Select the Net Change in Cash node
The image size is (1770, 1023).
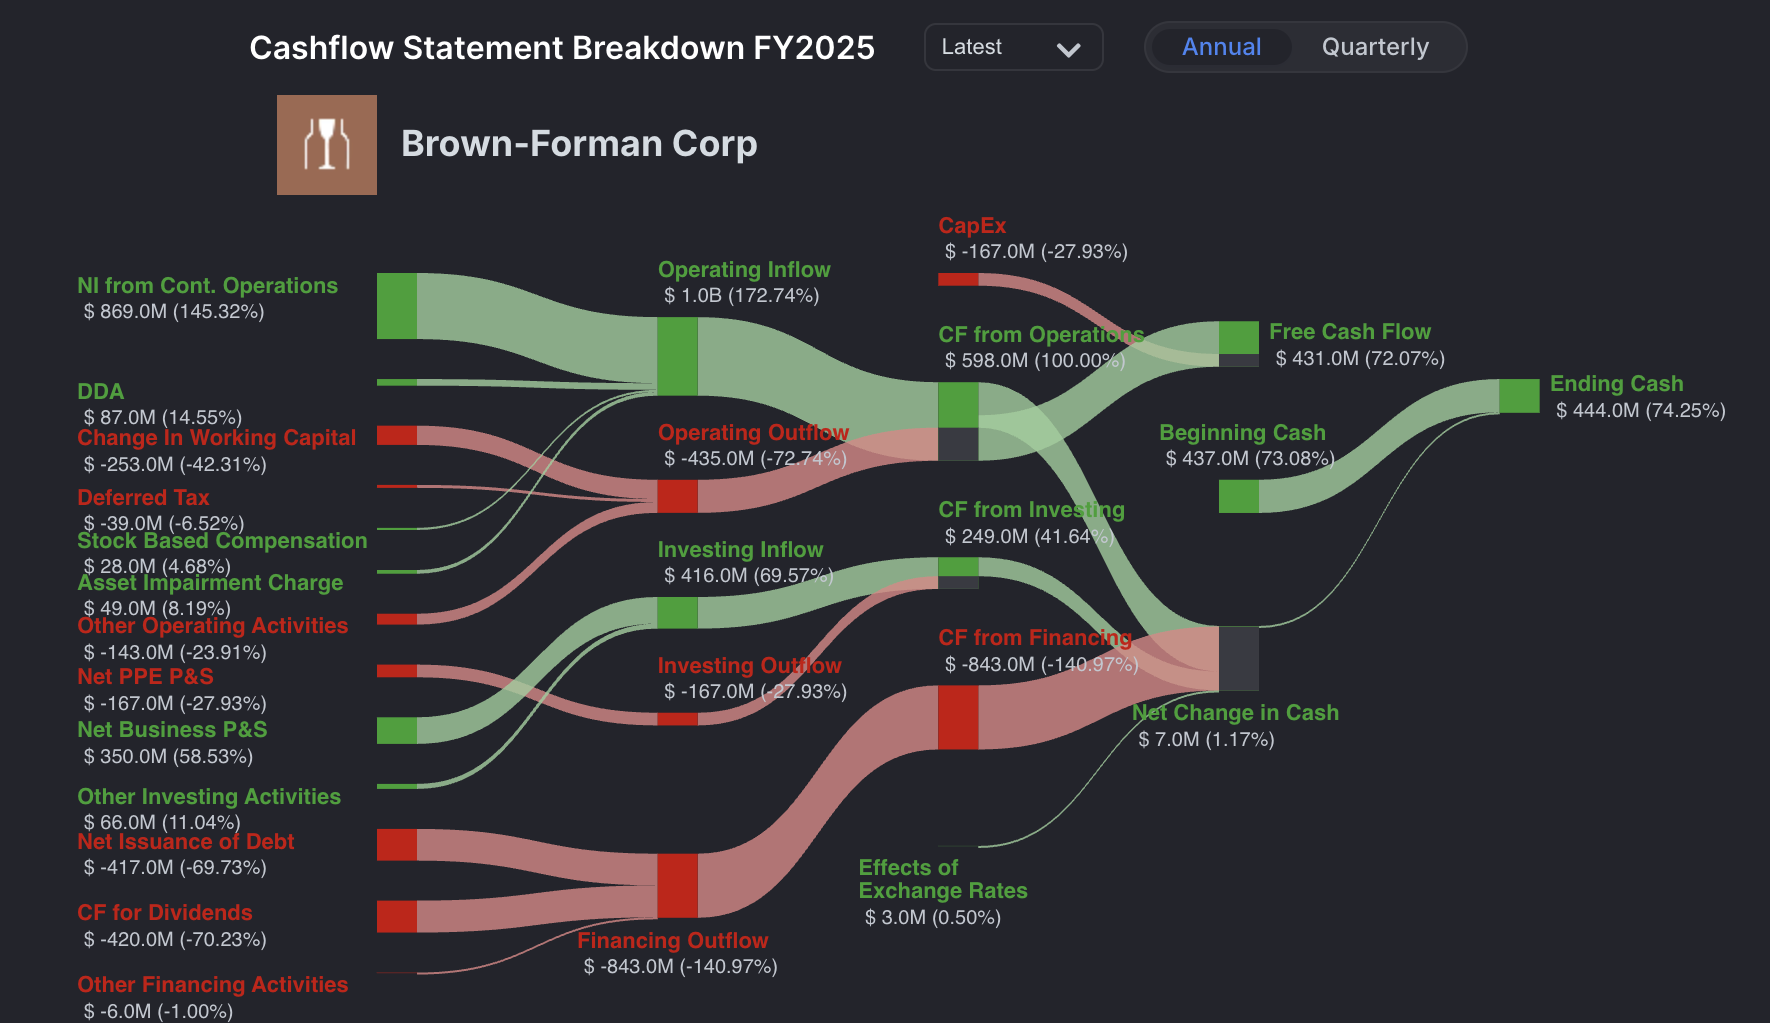point(1238,658)
